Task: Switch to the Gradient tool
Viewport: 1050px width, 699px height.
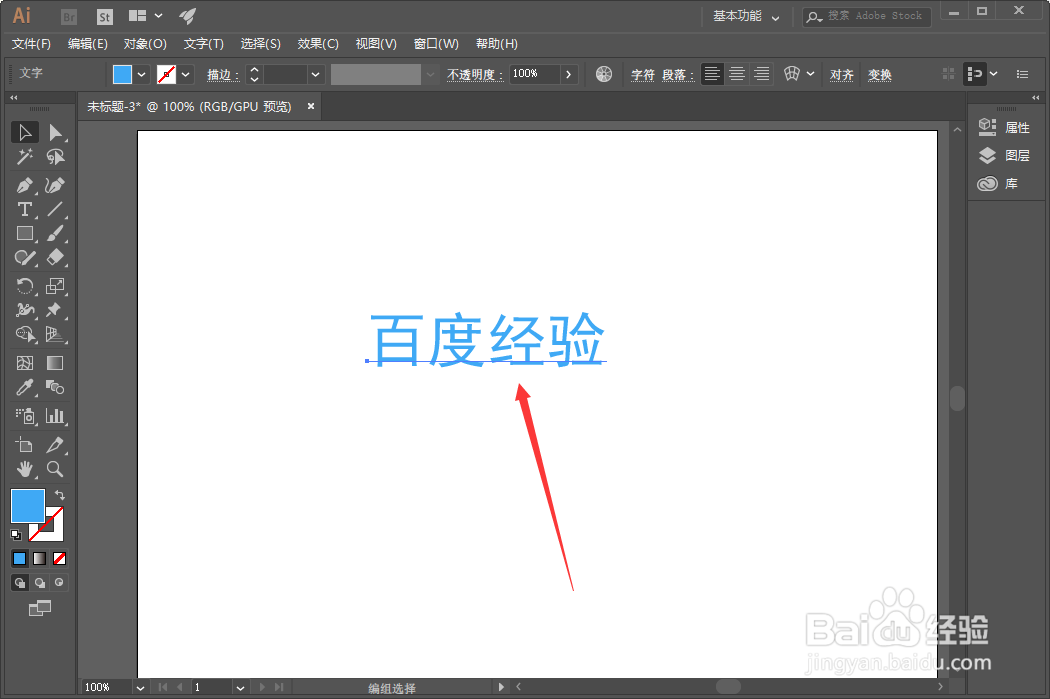Action: pyautogui.click(x=55, y=362)
